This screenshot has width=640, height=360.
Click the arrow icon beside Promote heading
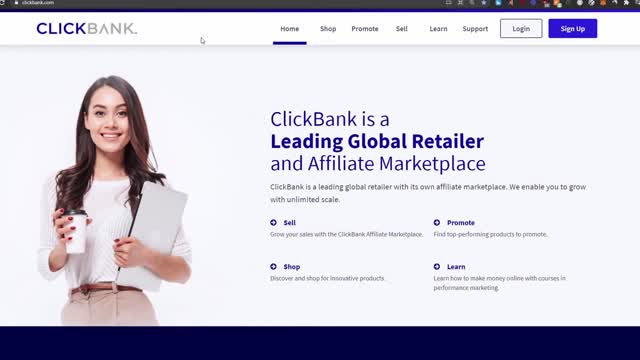(x=437, y=222)
